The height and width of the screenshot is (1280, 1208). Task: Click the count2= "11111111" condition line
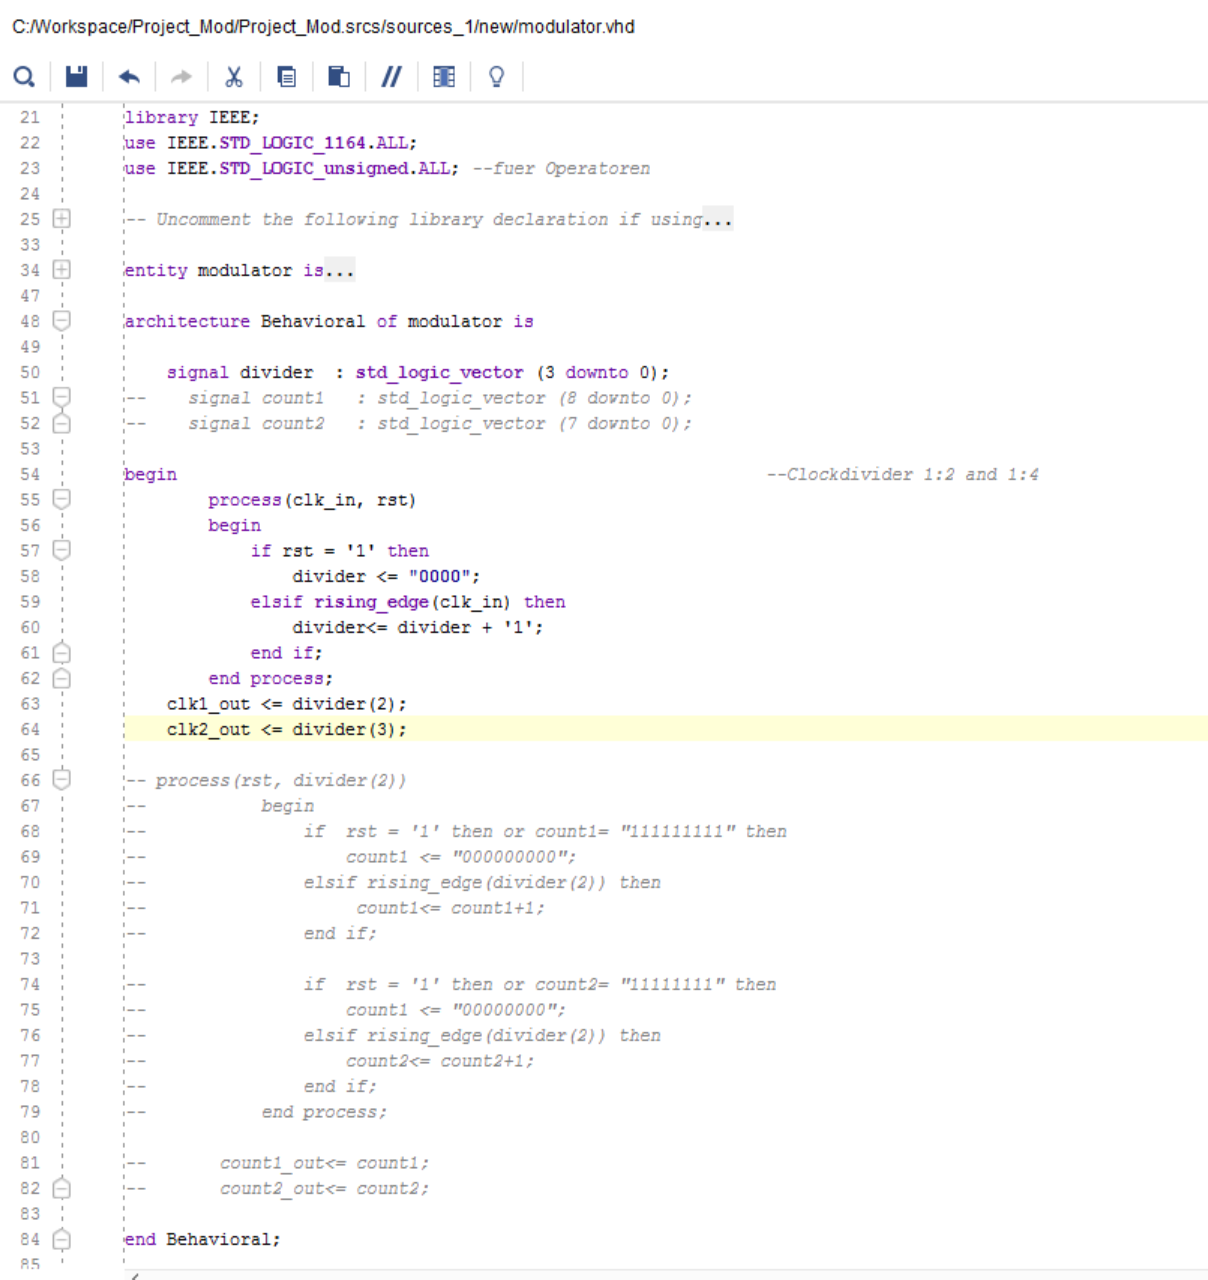tap(540, 985)
